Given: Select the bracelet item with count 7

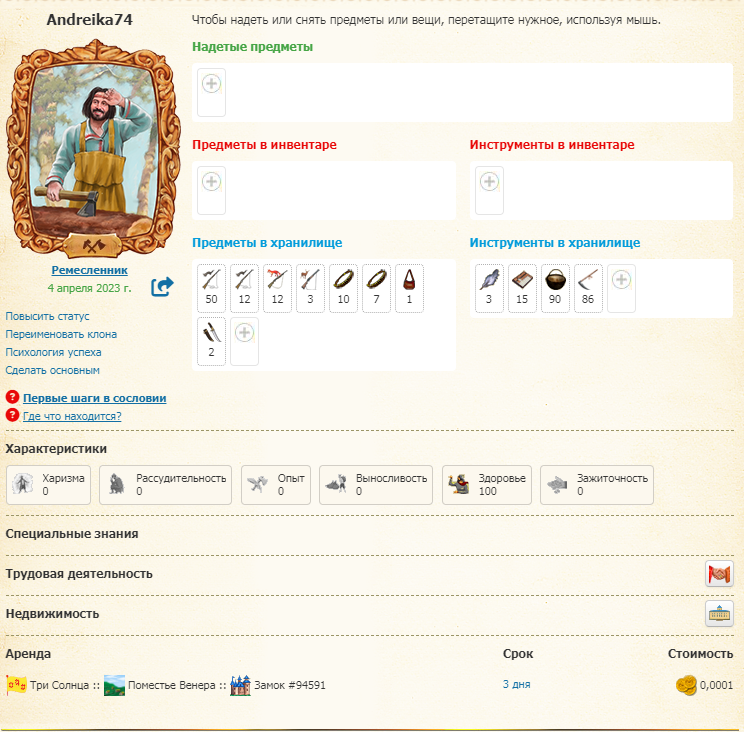Looking at the screenshot, I should pyautogui.click(x=376, y=288).
